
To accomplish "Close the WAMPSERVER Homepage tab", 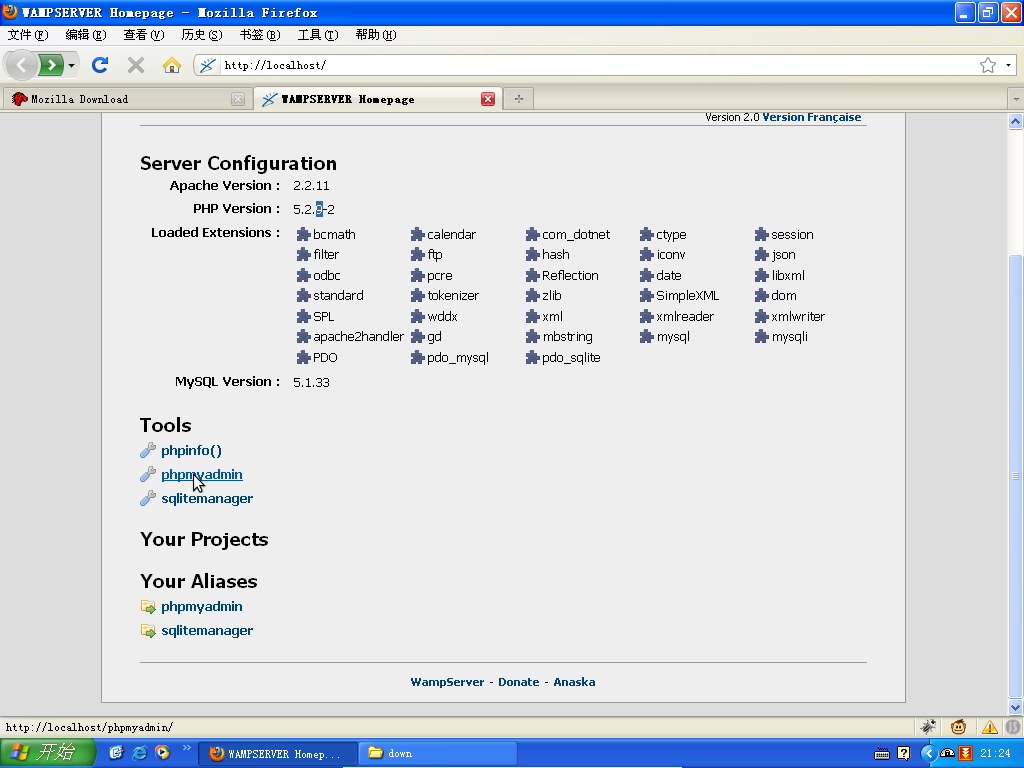I will (x=488, y=99).
